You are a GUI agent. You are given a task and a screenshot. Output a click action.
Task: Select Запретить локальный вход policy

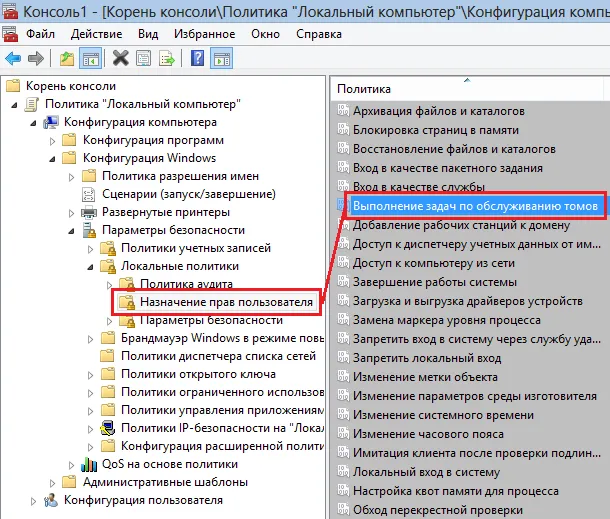pos(427,358)
